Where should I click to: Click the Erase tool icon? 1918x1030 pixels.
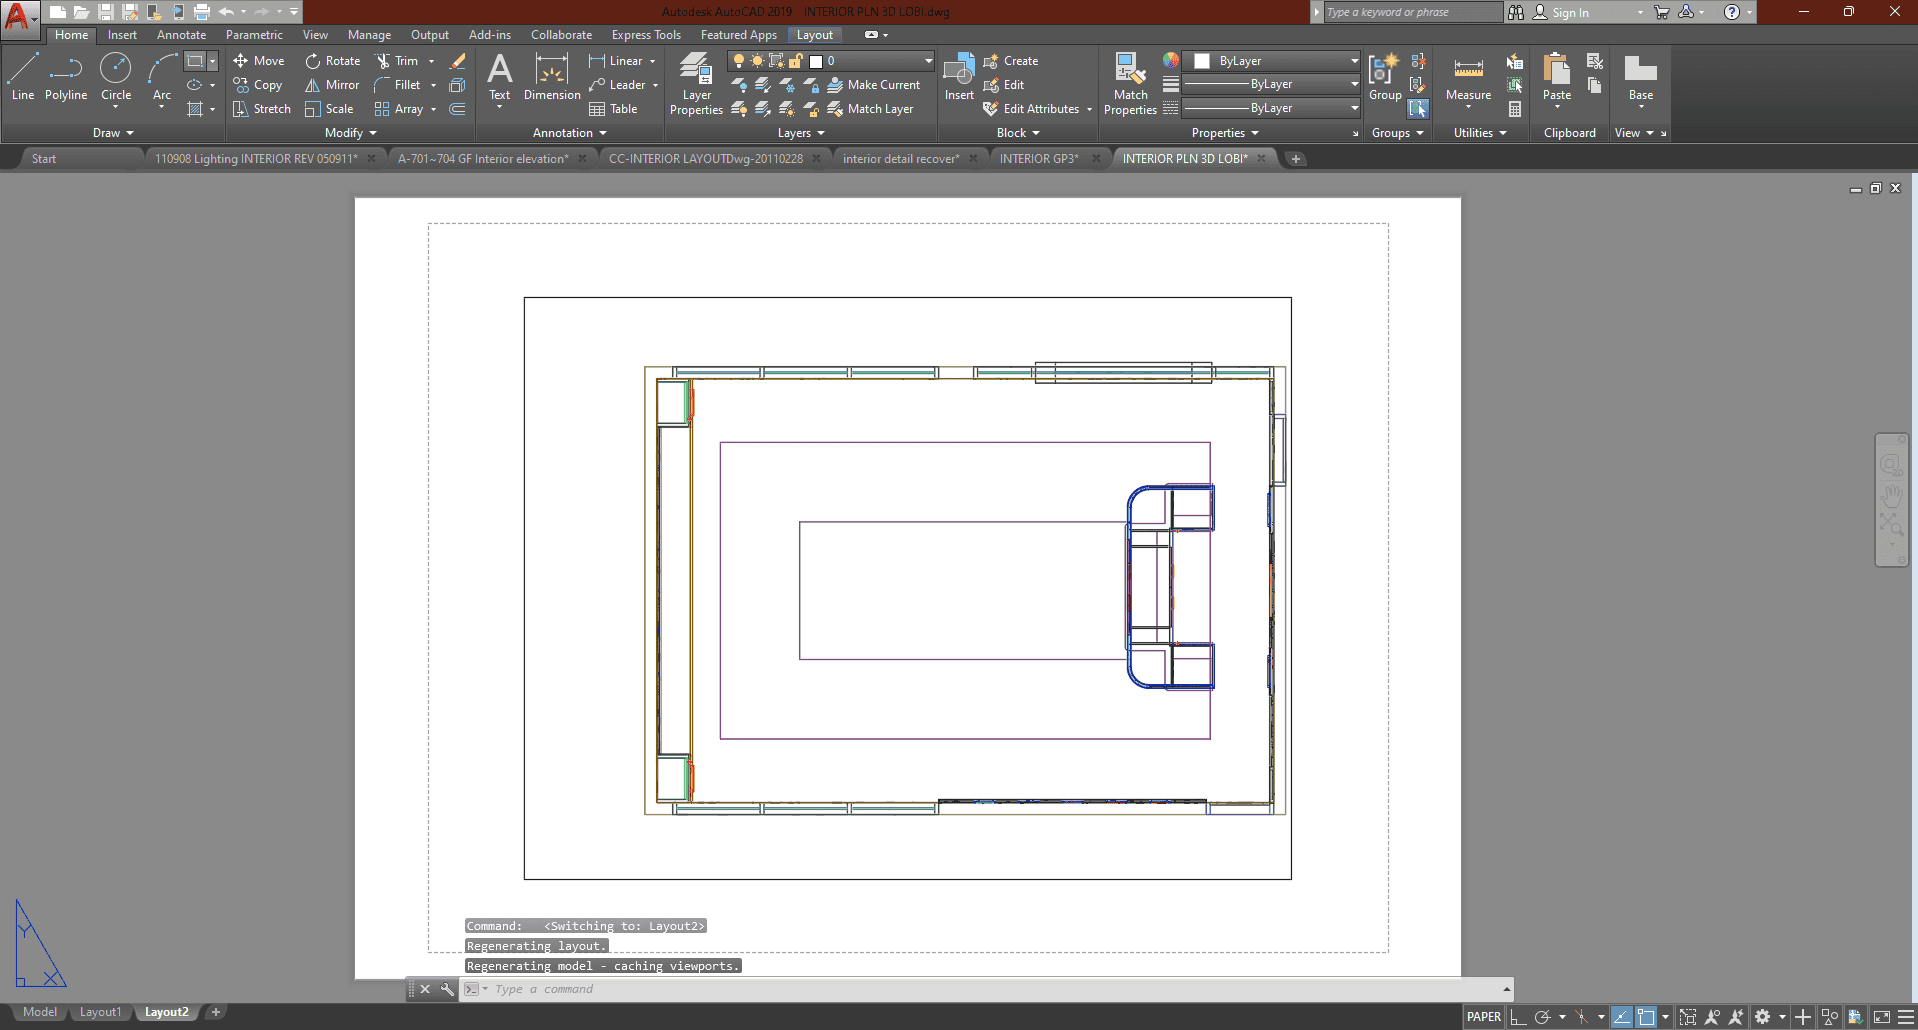coord(458,61)
